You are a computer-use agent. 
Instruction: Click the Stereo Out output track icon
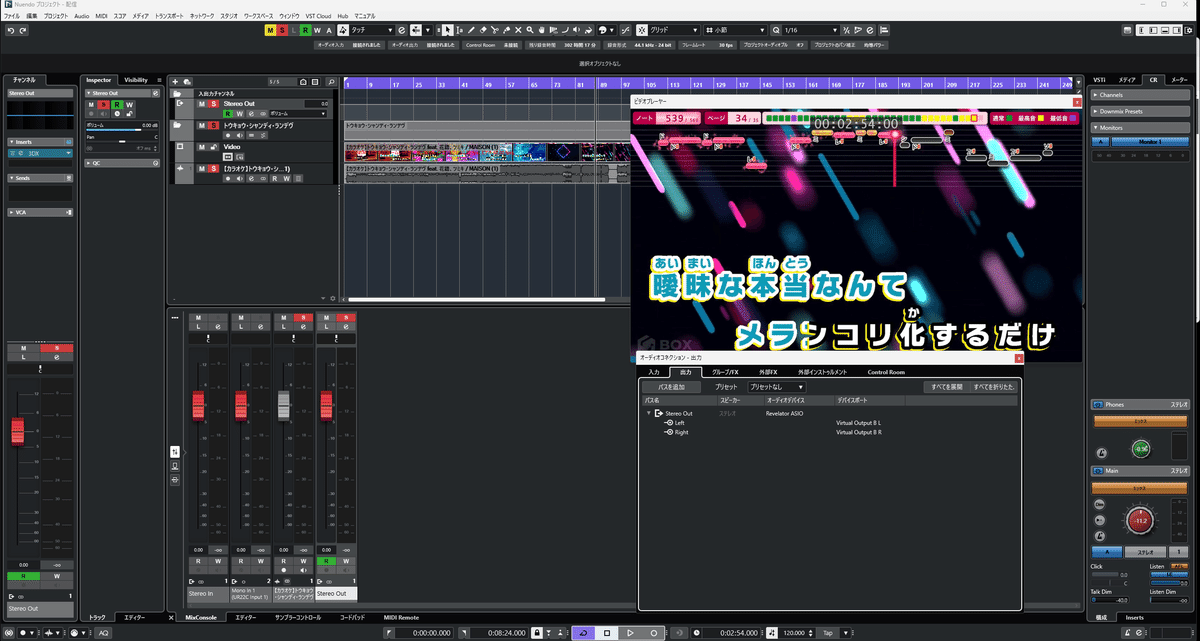click(x=180, y=103)
